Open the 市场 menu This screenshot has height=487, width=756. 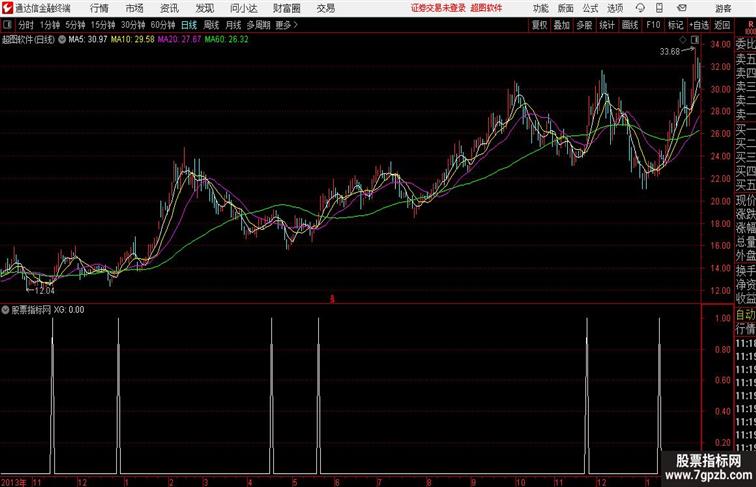(135, 8)
